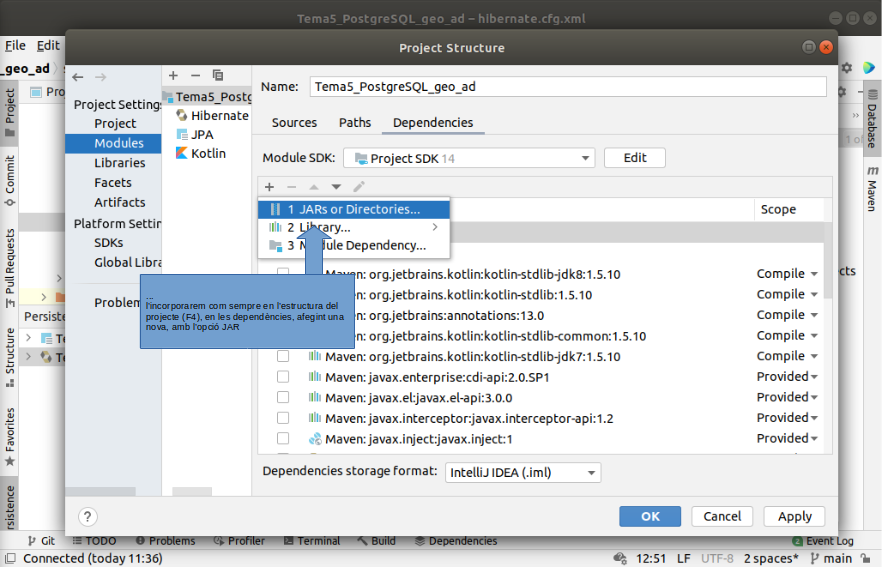The image size is (882, 567).
Task: Go forward with the right arrow in Project Structure
Action: pos(101,77)
